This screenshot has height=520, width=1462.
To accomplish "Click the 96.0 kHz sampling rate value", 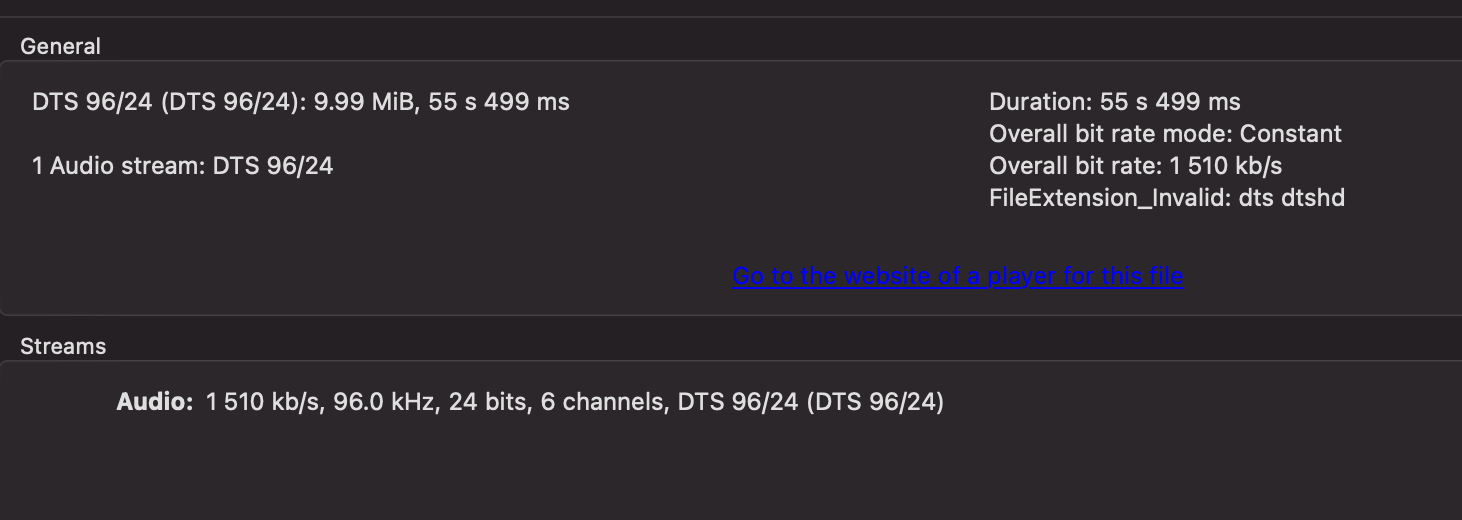I will (385, 402).
